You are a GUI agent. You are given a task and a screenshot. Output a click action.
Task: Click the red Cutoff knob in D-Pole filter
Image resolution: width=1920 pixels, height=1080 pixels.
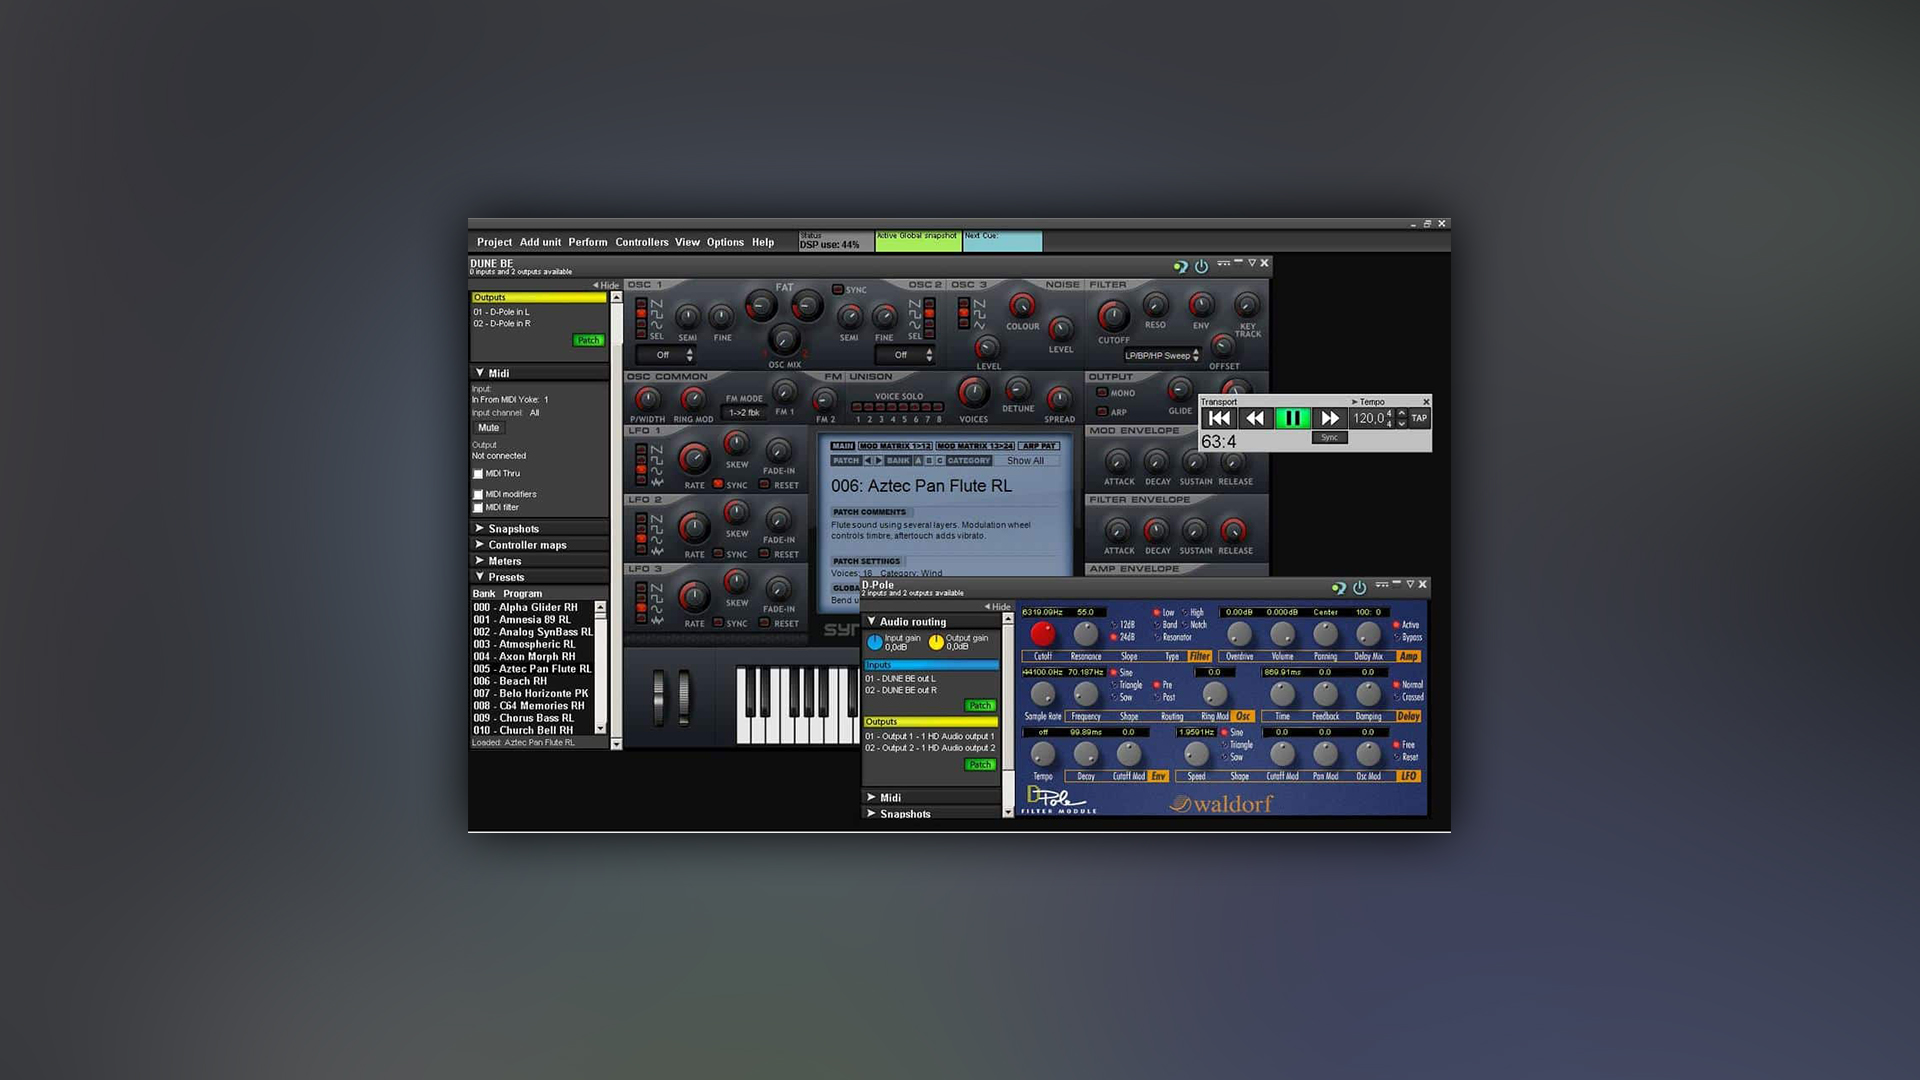1042,633
